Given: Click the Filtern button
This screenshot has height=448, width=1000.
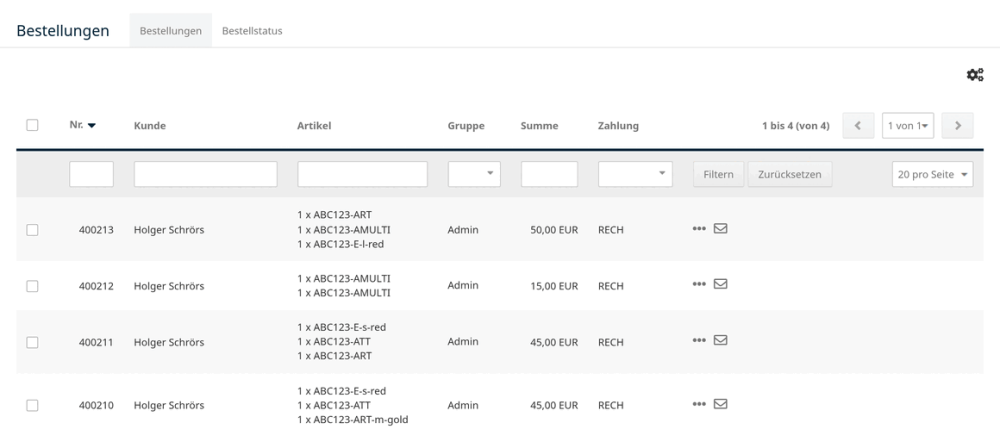Looking at the screenshot, I should point(718,174).
